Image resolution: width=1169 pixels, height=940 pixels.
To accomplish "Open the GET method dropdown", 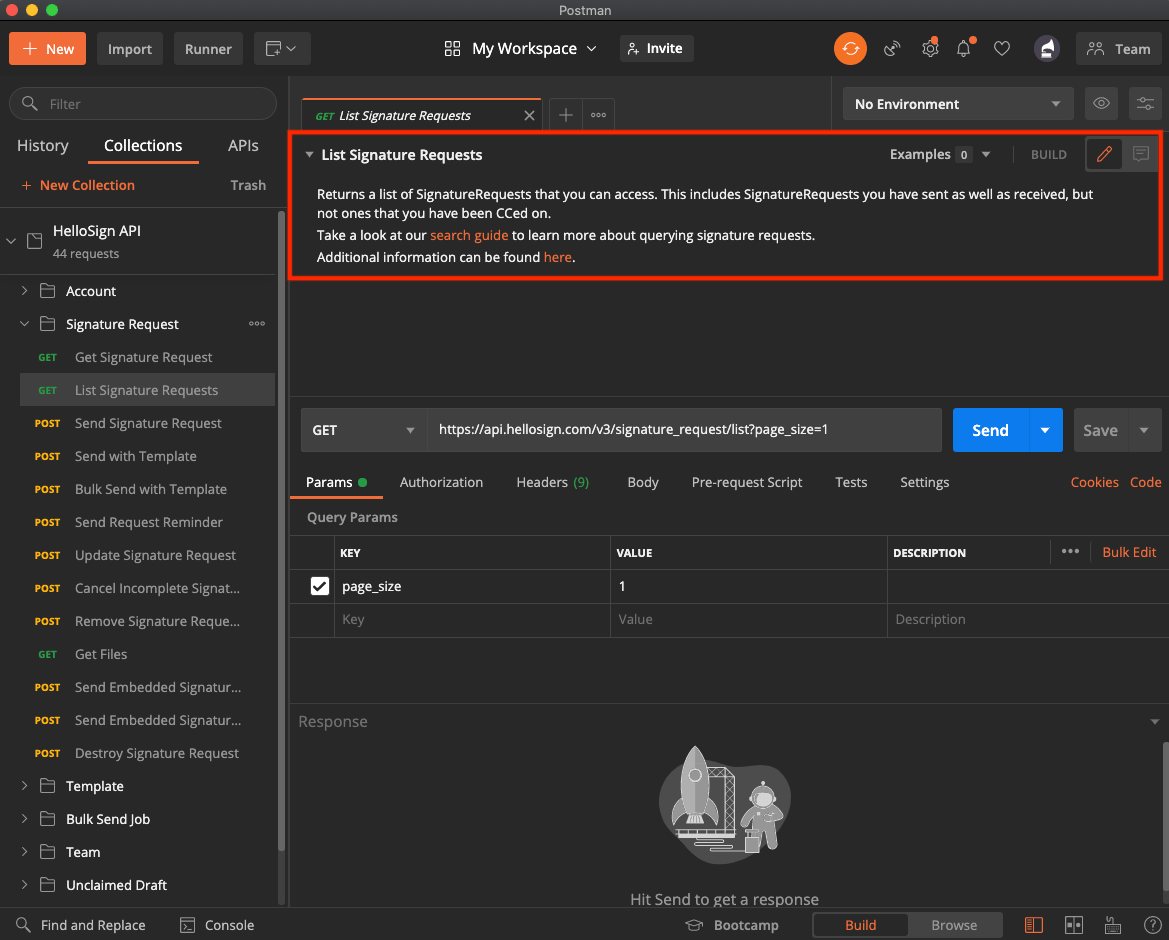I will 363,430.
